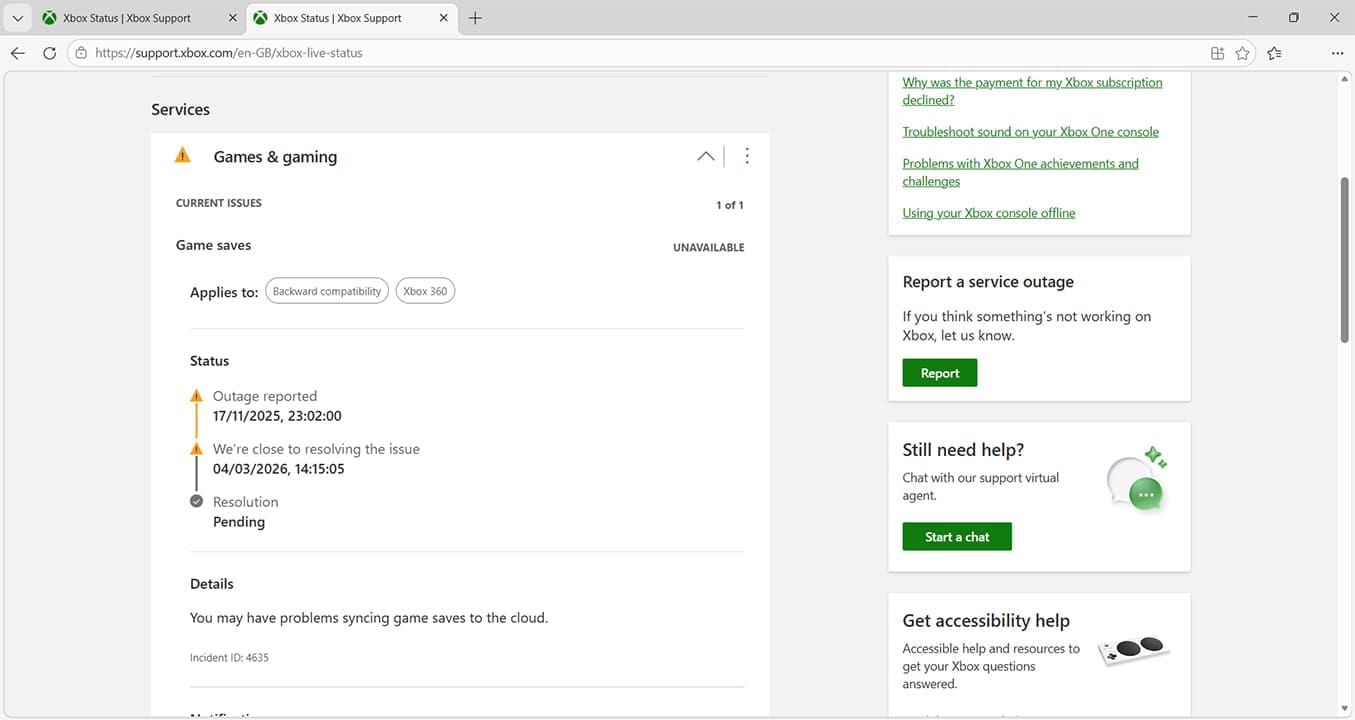The width and height of the screenshot is (1355, 720).
Task: Reload the page with refresh icon
Action: tap(49, 53)
